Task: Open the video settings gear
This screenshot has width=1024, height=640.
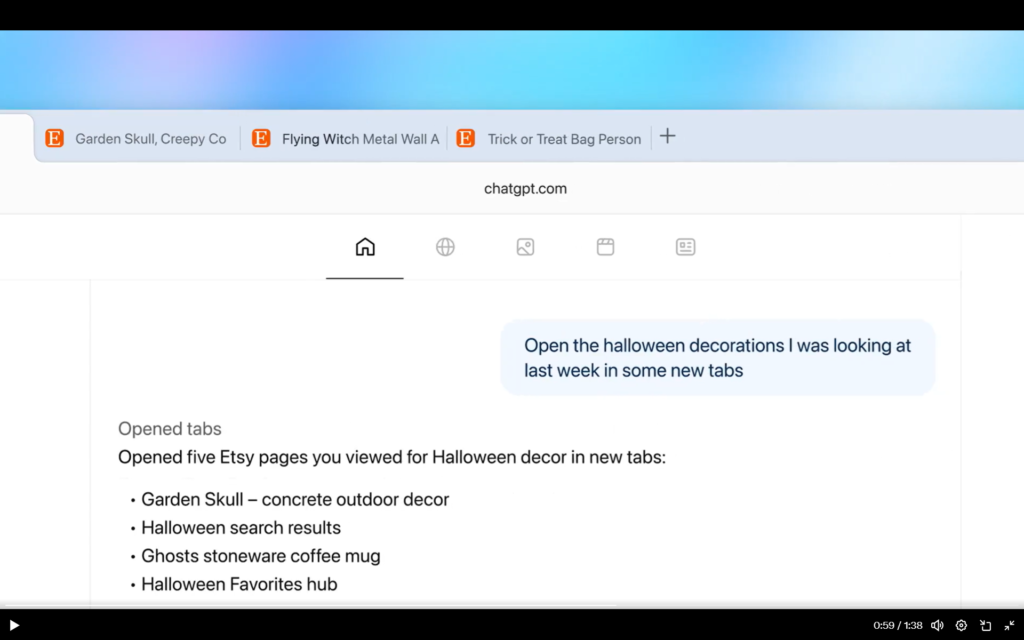Action: (961, 625)
